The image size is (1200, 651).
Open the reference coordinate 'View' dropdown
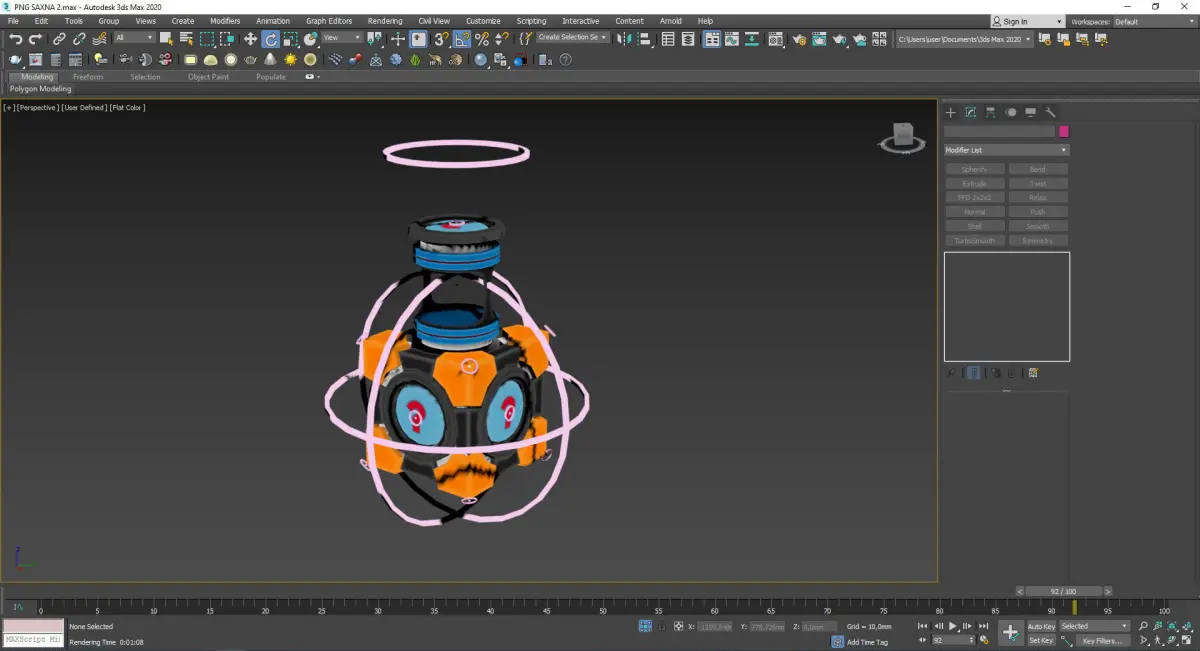[341, 38]
